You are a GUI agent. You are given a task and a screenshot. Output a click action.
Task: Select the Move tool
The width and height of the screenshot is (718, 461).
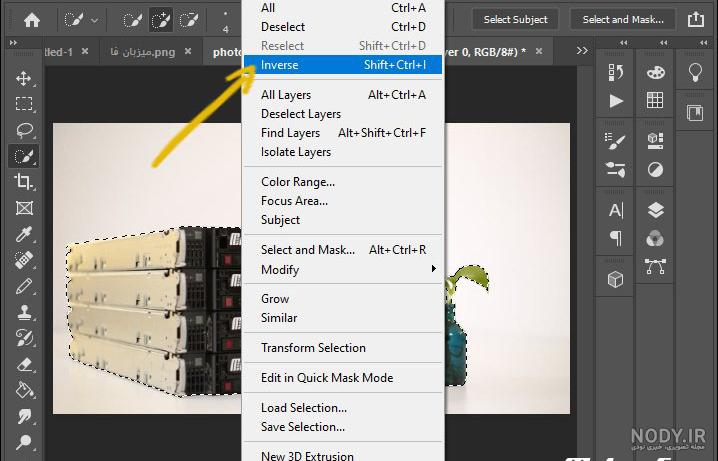24,78
